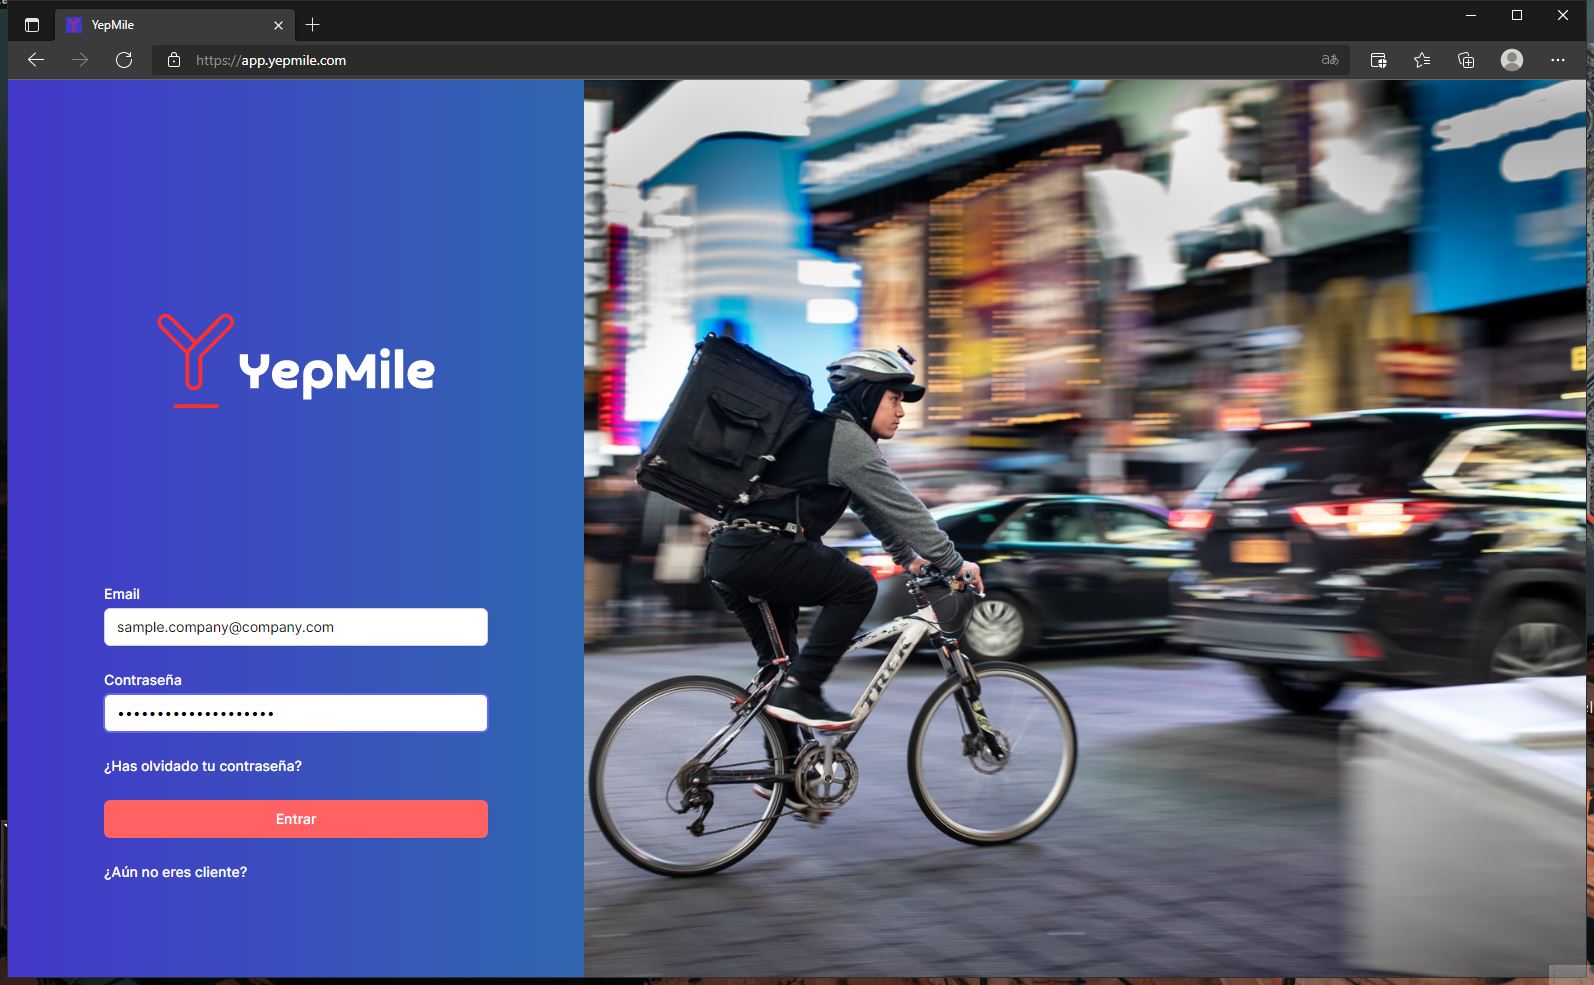Screen dimensions: 1594x985
Task: Click '¿Aún no eres cliente?' link
Action: [x=176, y=872]
